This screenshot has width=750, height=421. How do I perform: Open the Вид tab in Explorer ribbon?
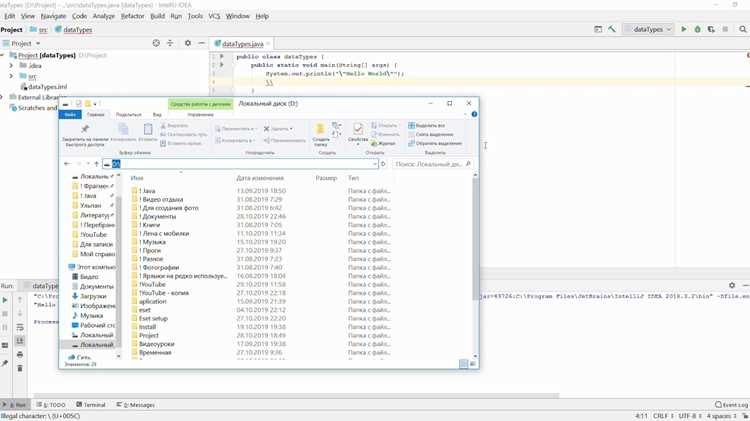tap(157, 115)
